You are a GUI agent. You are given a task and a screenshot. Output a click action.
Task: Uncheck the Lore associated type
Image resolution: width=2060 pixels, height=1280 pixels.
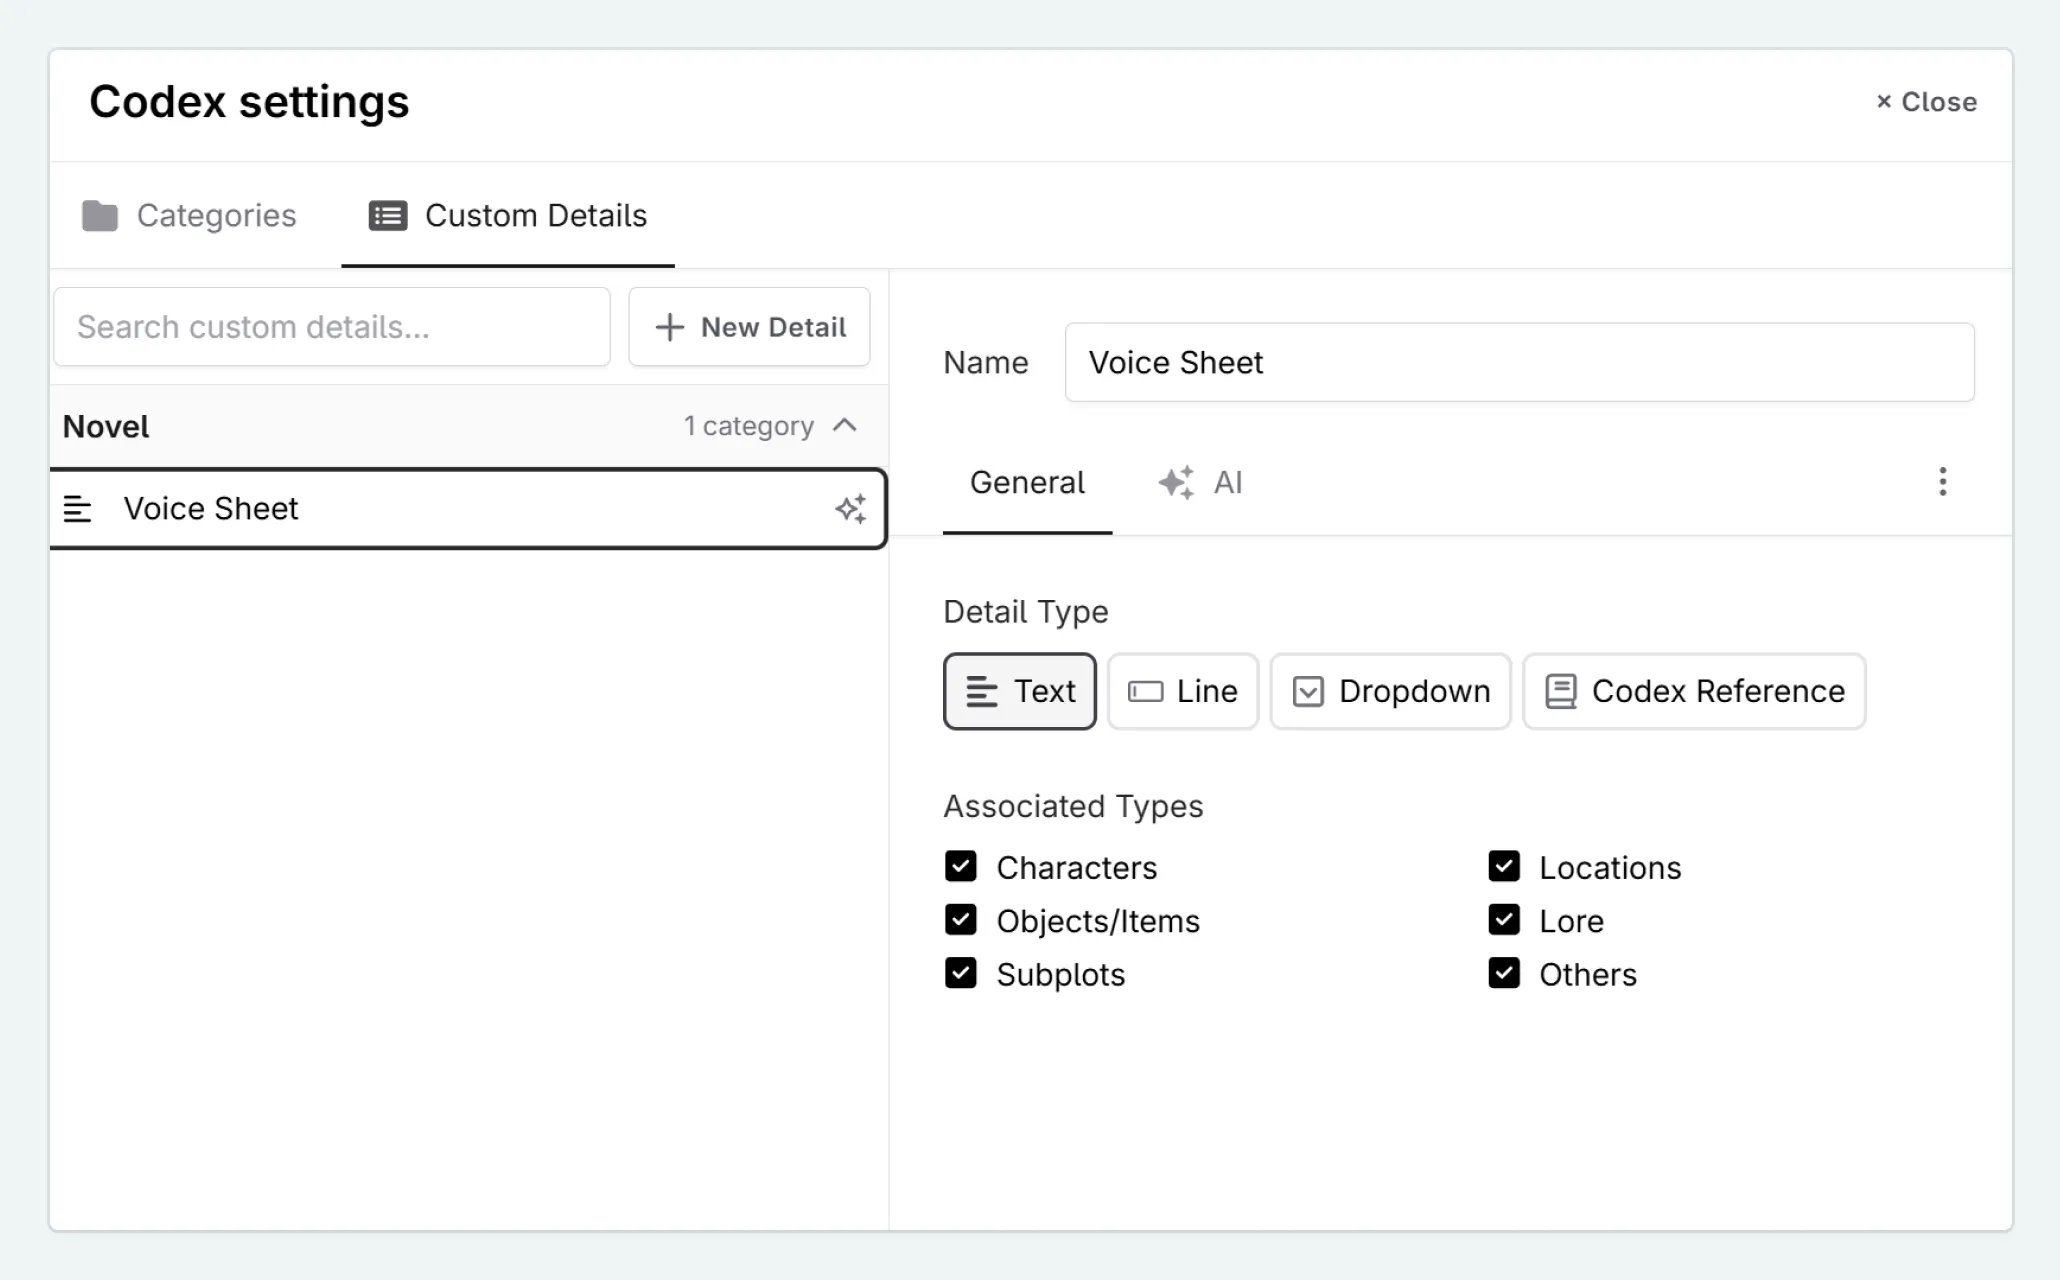point(1504,919)
